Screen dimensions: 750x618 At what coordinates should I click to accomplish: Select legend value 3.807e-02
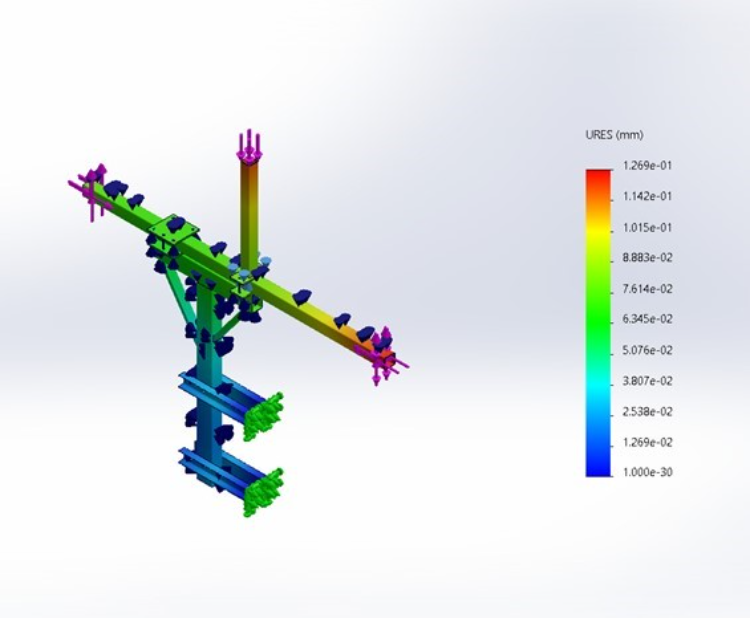647,381
